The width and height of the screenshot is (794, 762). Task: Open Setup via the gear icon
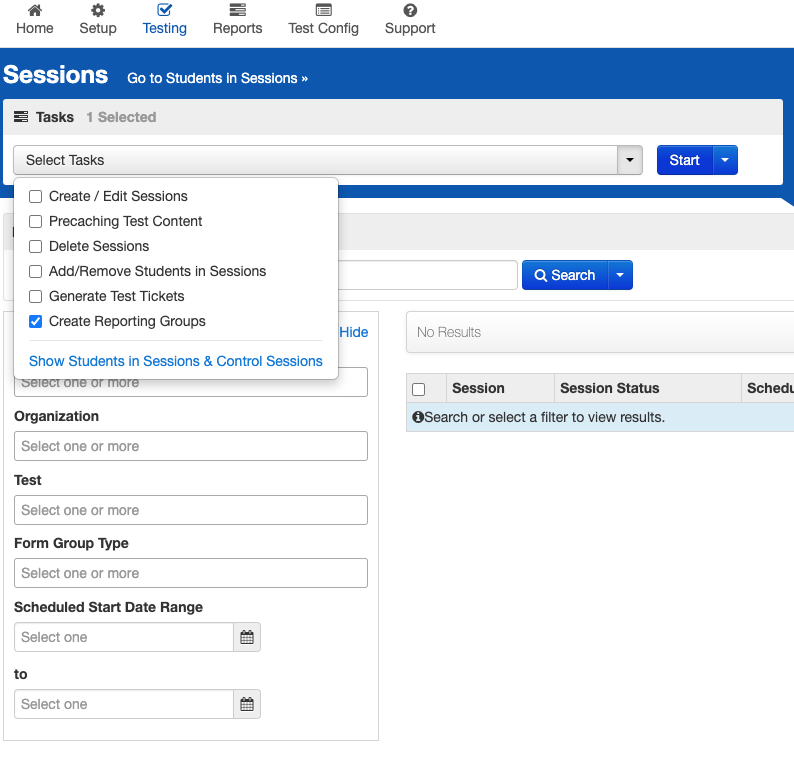[98, 10]
